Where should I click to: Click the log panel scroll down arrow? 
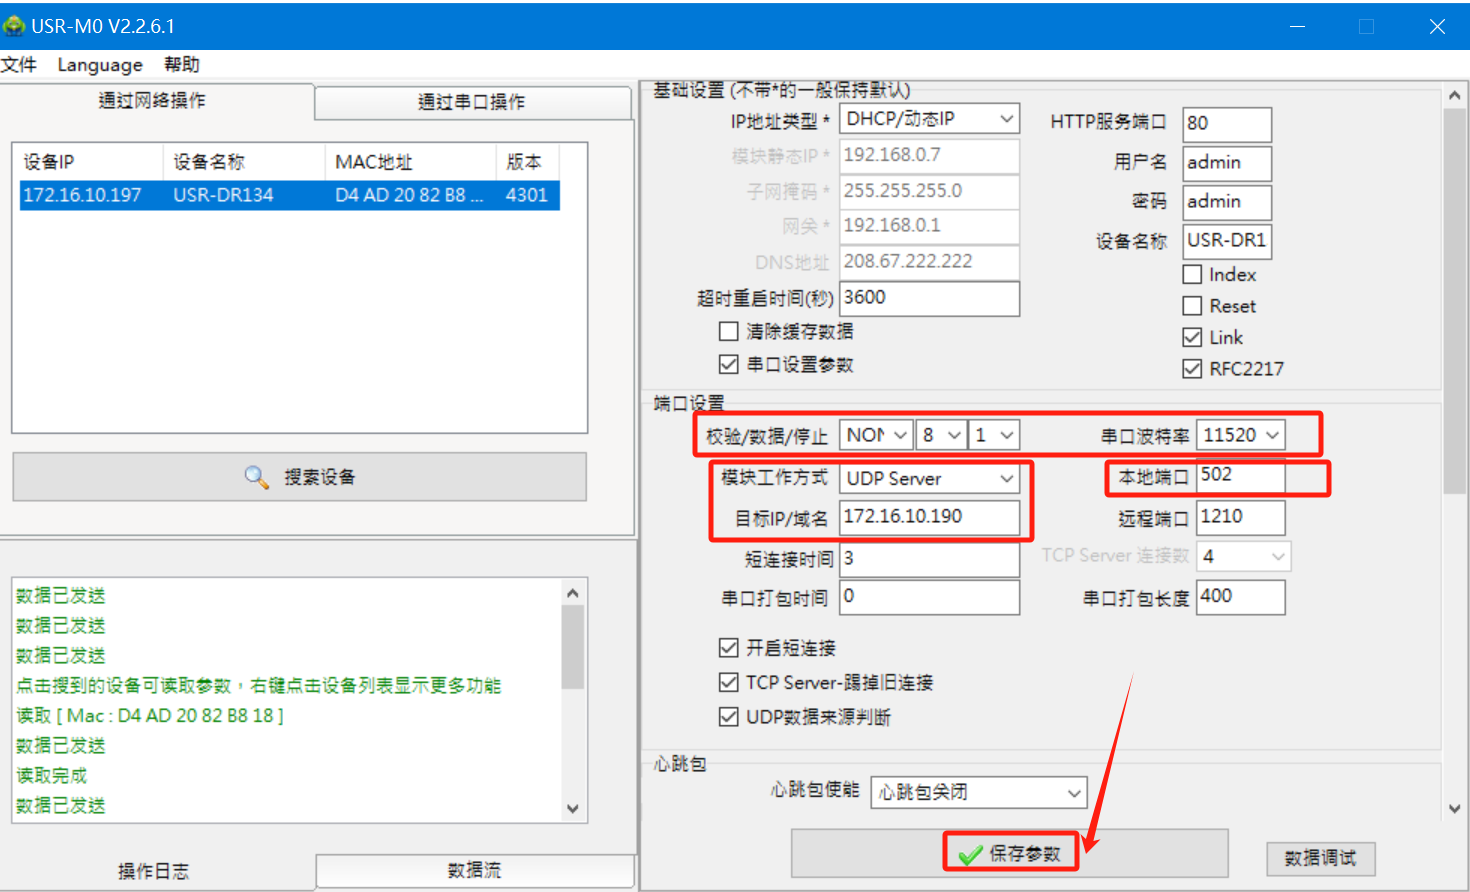click(x=573, y=808)
